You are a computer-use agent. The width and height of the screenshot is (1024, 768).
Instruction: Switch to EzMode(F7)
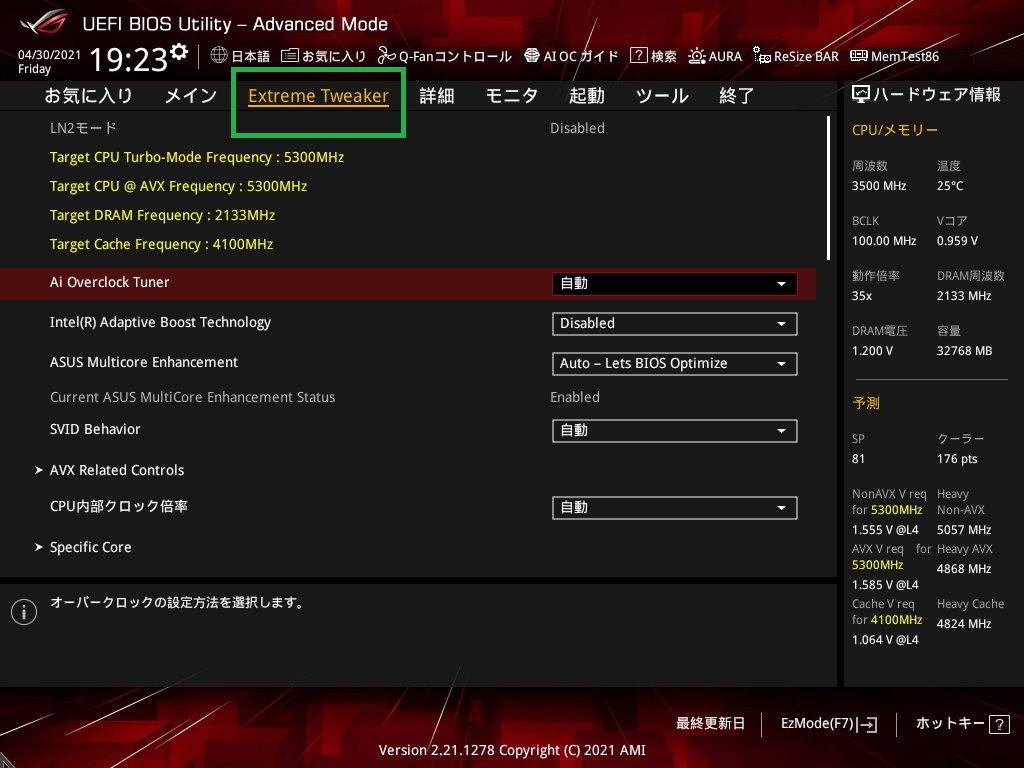point(828,724)
